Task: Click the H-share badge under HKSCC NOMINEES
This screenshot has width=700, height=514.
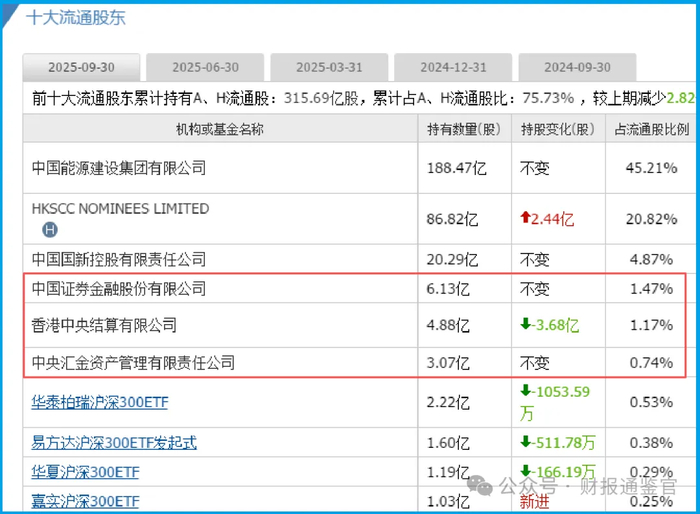Action: coord(50,230)
